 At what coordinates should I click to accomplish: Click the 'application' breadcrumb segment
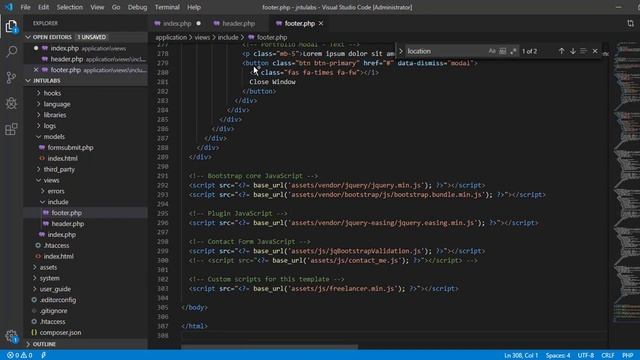coord(171,37)
